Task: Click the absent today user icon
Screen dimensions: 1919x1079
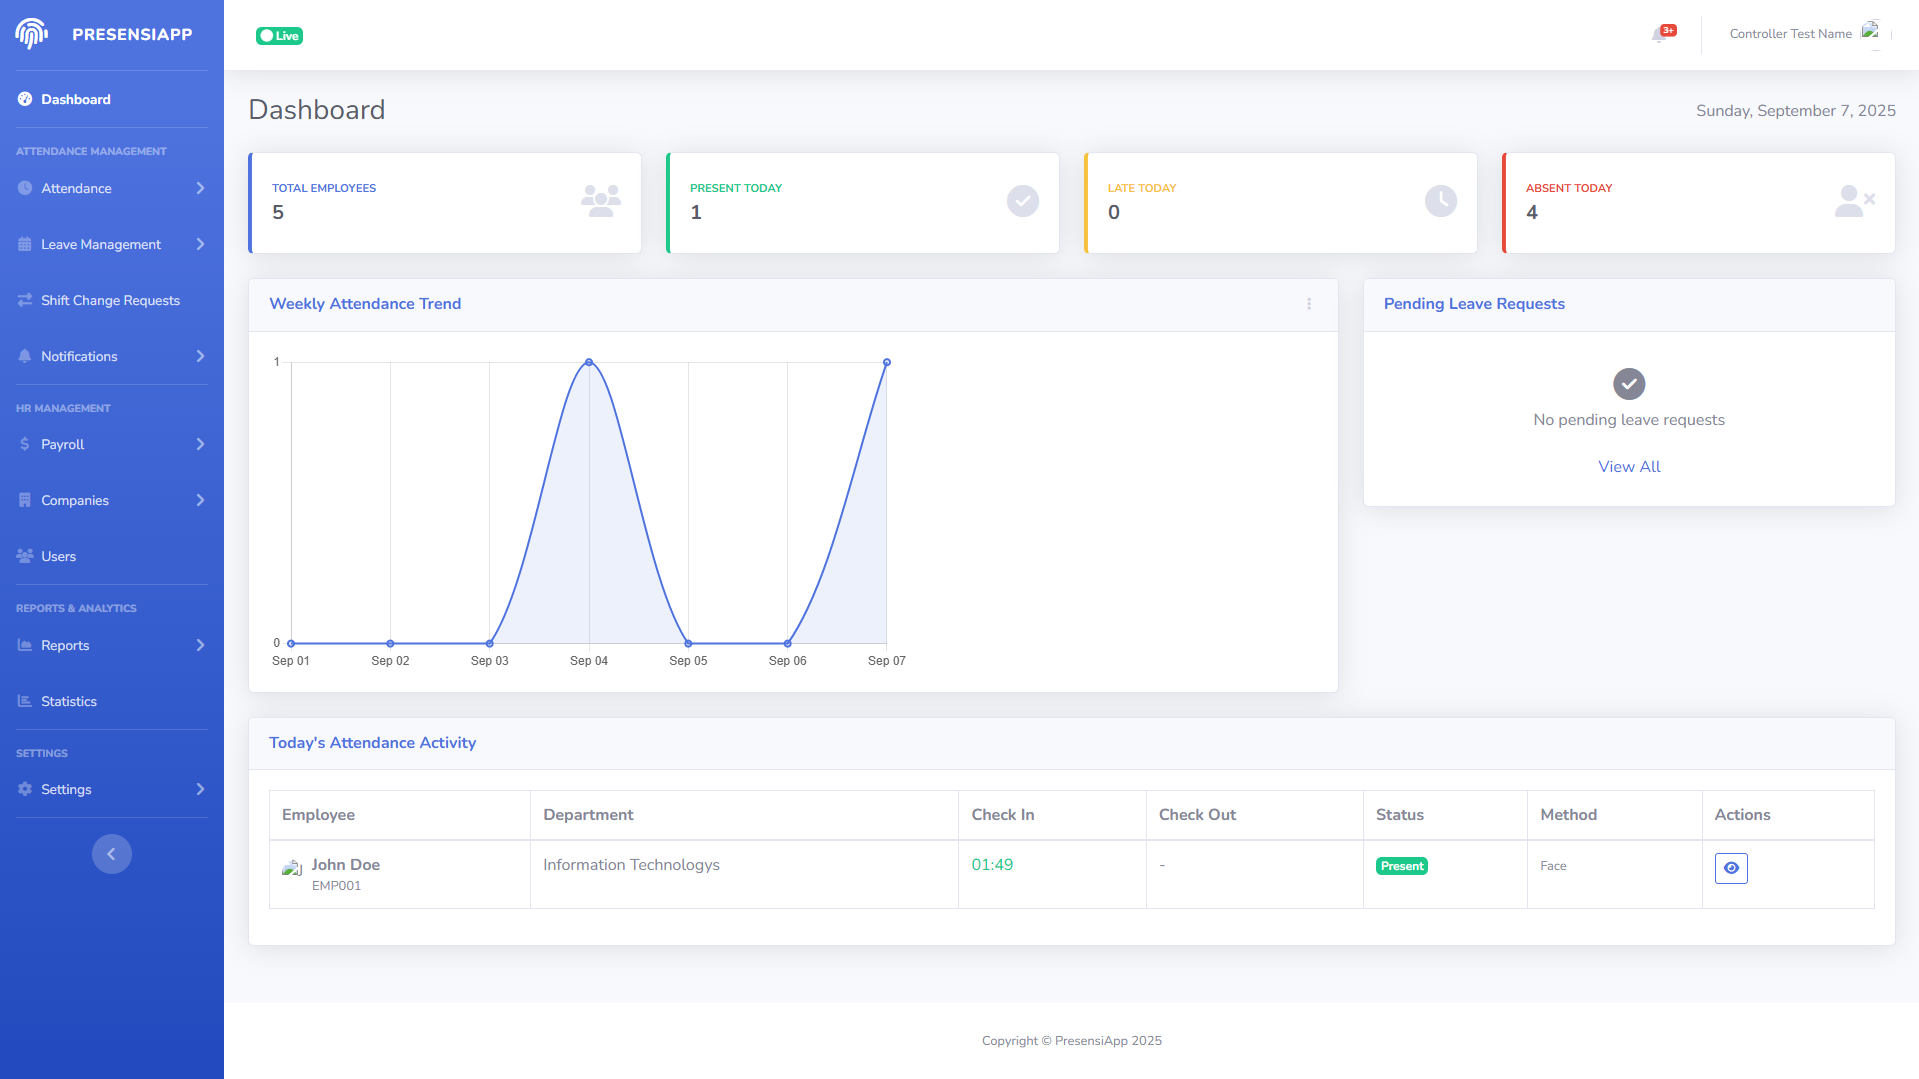Action: (1855, 201)
